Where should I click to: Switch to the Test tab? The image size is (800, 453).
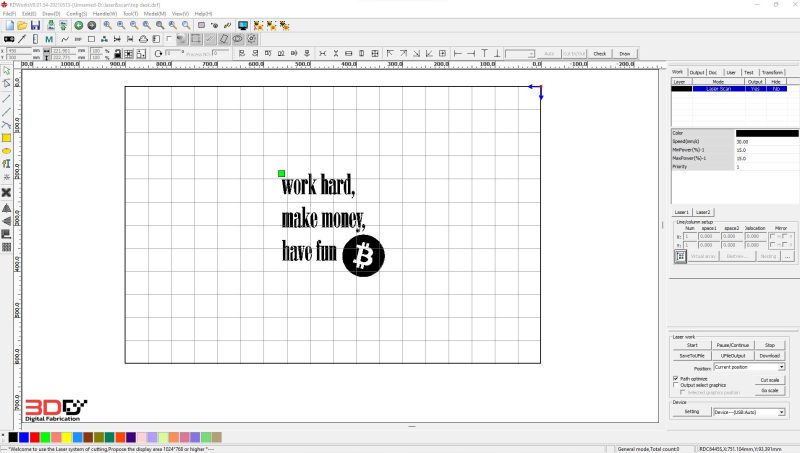point(748,72)
